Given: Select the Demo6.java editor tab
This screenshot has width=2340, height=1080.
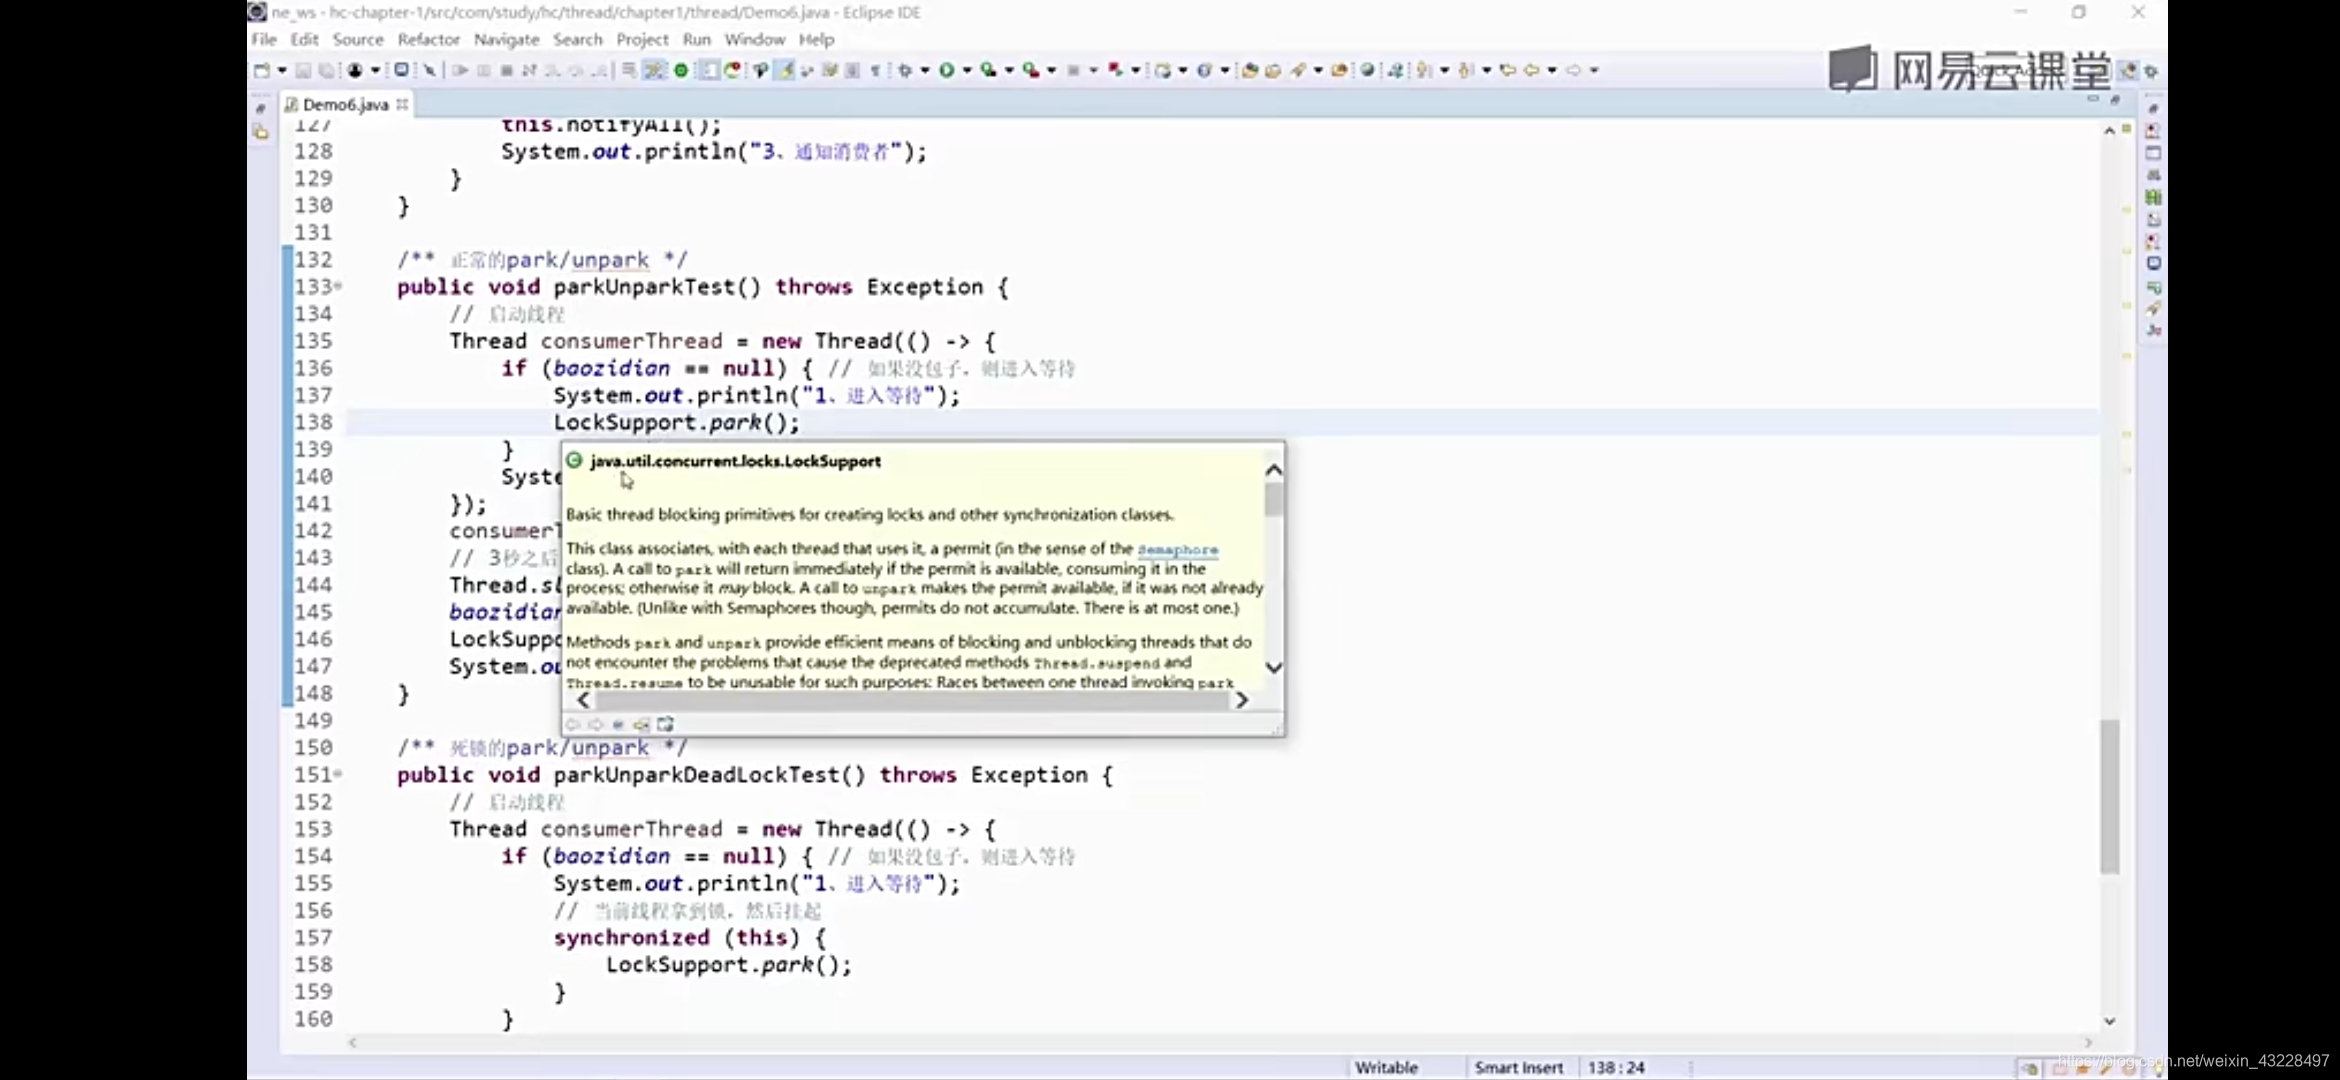Looking at the screenshot, I should click(x=346, y=104).
